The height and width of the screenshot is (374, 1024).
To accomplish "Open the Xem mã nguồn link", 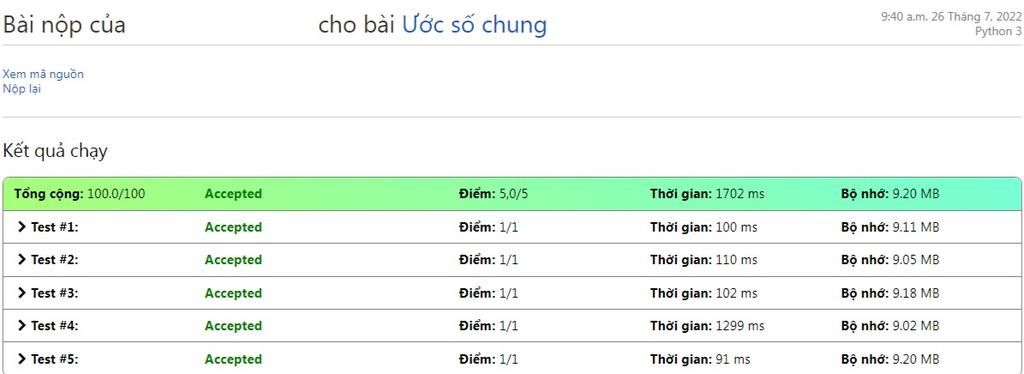I will pos(43,74).
